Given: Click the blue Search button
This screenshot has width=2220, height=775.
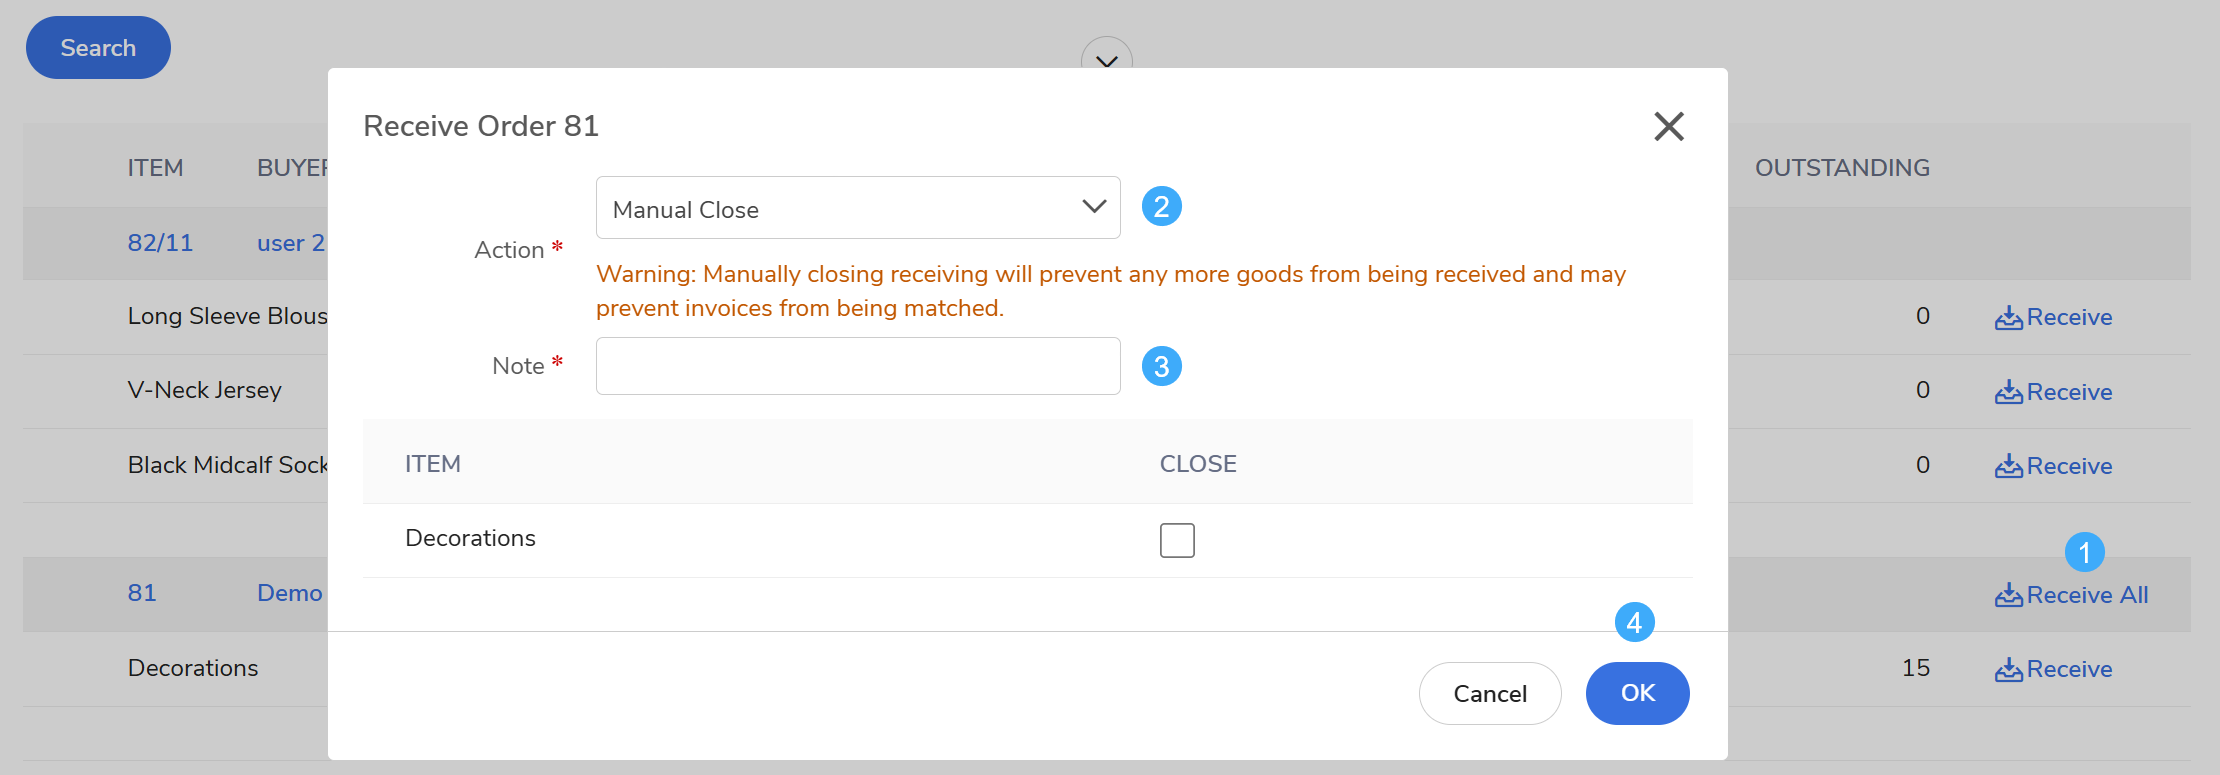Looking at the screenshot, I should 98,48.
